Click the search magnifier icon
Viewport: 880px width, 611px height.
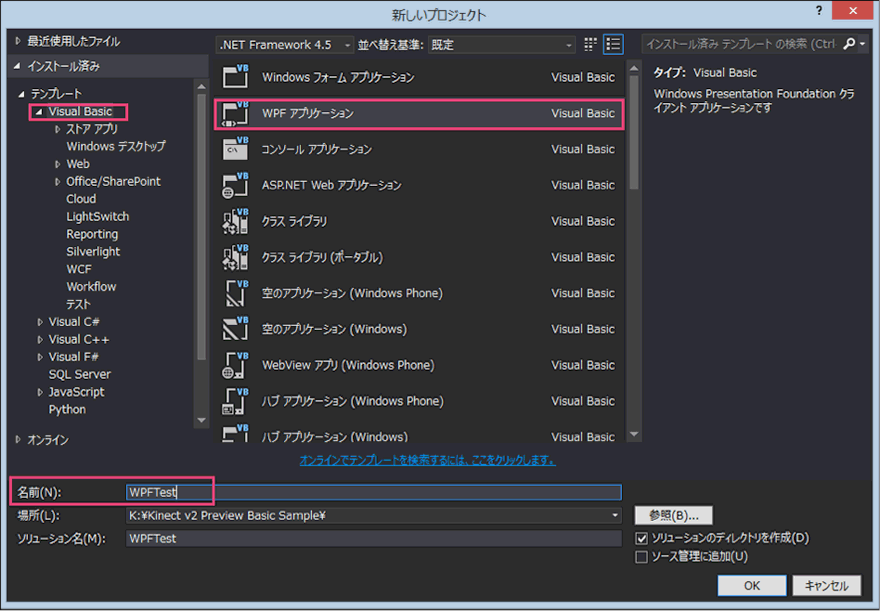click(850, 44)
